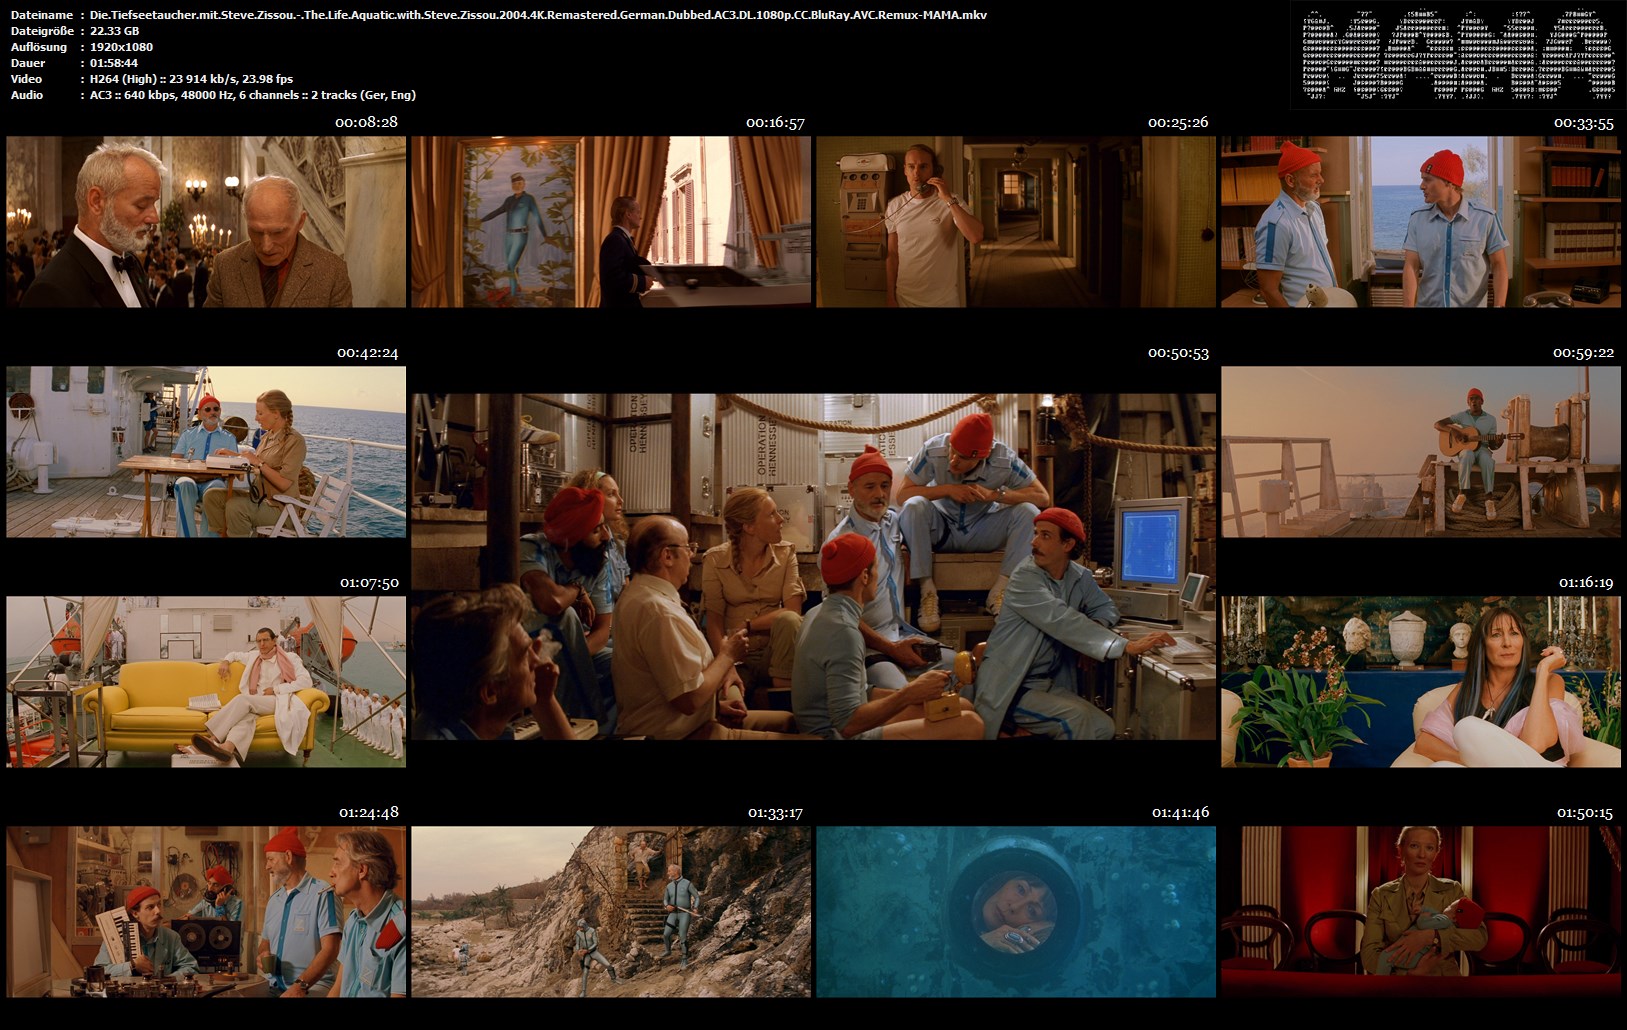Image resolution: width=1627 pixels, height=1030 pixels.
Task: Click the 01:41:46 timestamp label
Action: (x=1180, y=812)
